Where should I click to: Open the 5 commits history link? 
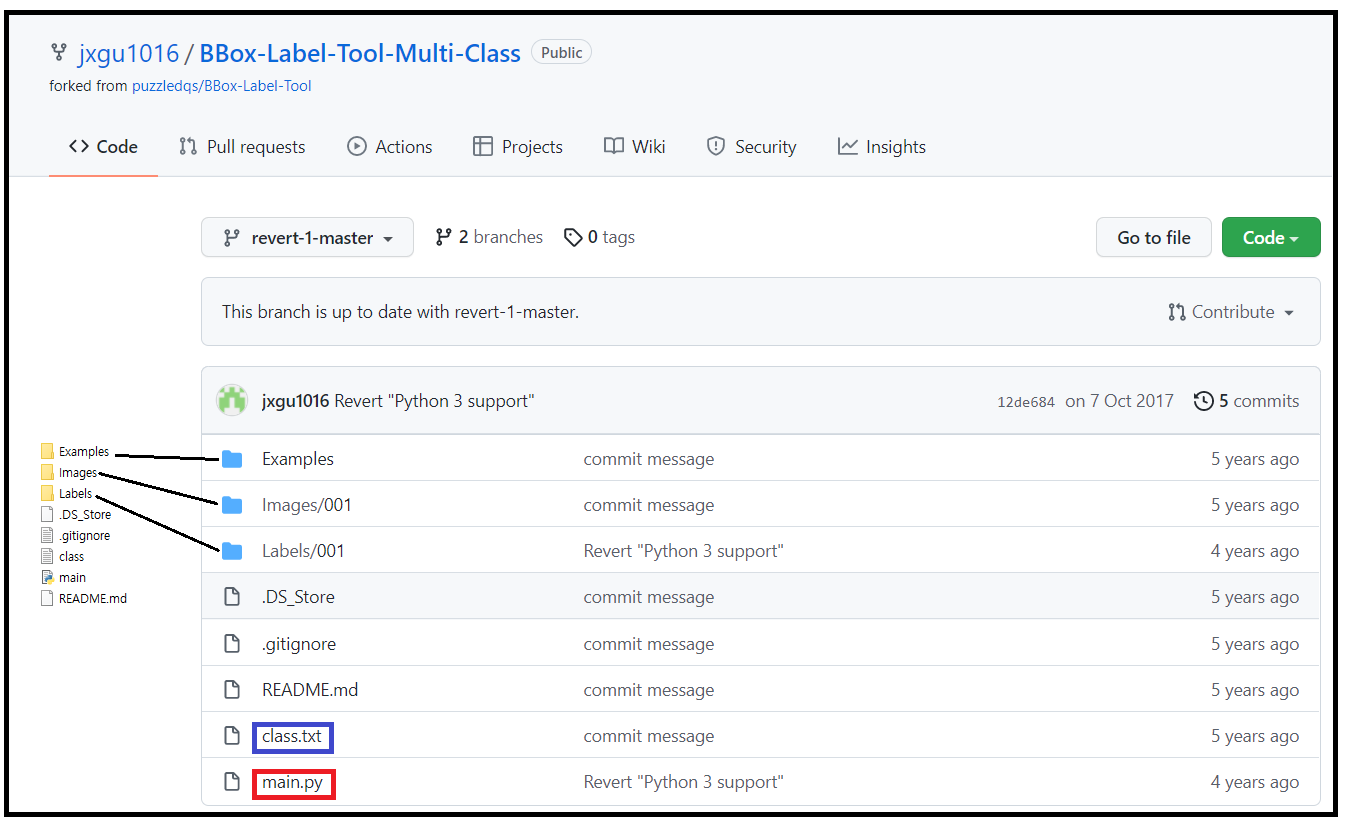(1247, 401)
